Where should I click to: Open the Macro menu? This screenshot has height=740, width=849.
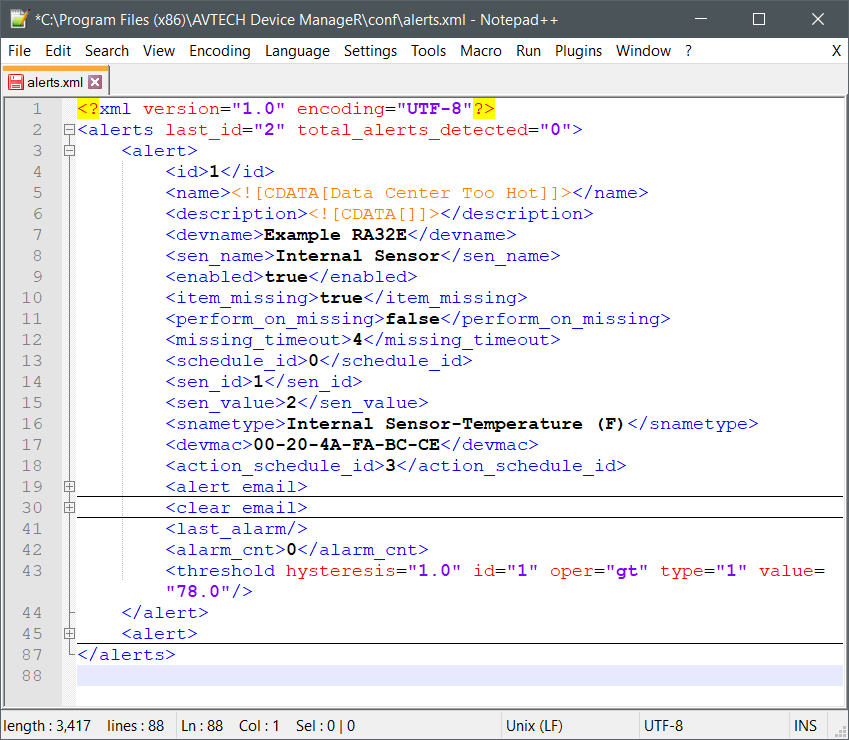pos(481,51)
